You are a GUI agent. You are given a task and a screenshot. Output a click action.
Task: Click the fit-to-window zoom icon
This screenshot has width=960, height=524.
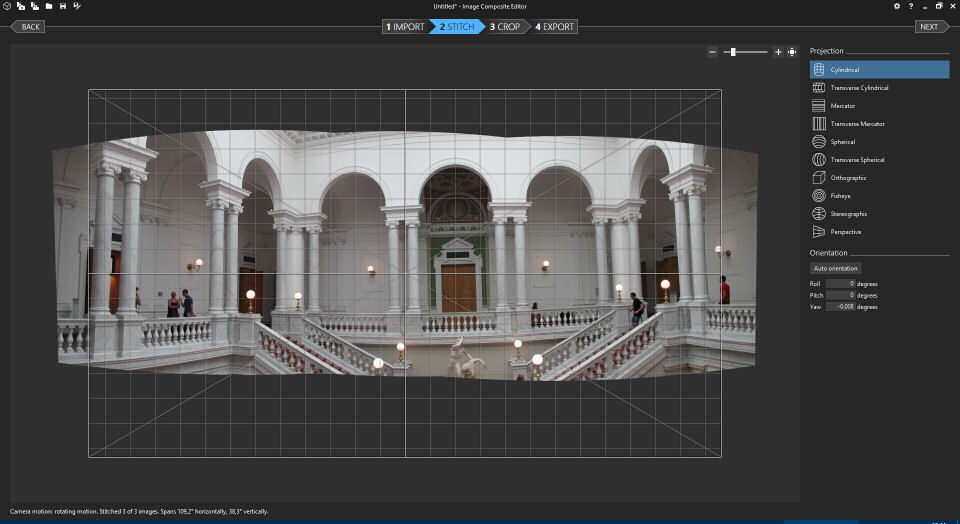click(x=792, y=52)
